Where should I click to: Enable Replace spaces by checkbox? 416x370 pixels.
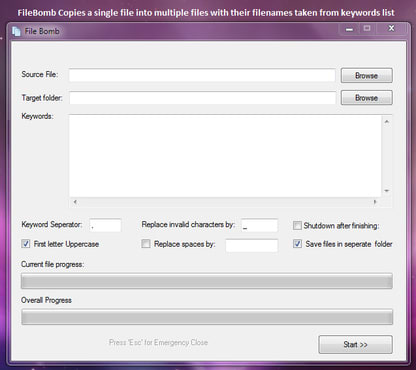[x=146, y=244]
